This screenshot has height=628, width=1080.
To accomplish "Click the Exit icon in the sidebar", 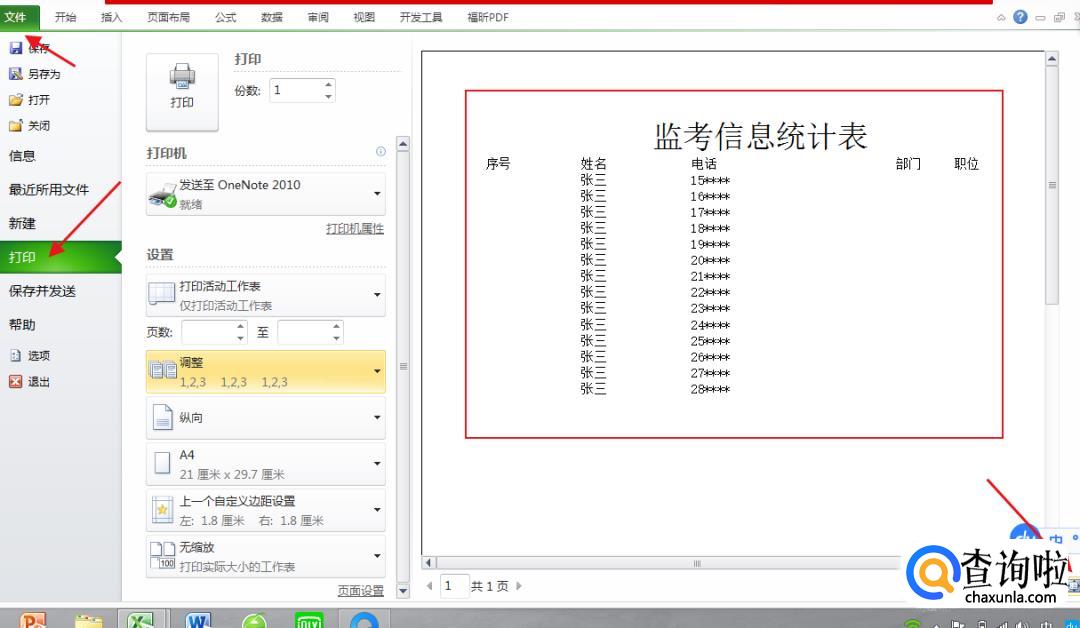I will click(x=16, y=381).
